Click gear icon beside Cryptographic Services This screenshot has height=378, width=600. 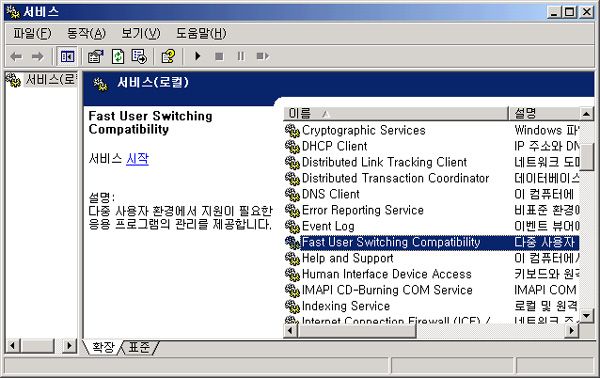[x=292, y=130]
